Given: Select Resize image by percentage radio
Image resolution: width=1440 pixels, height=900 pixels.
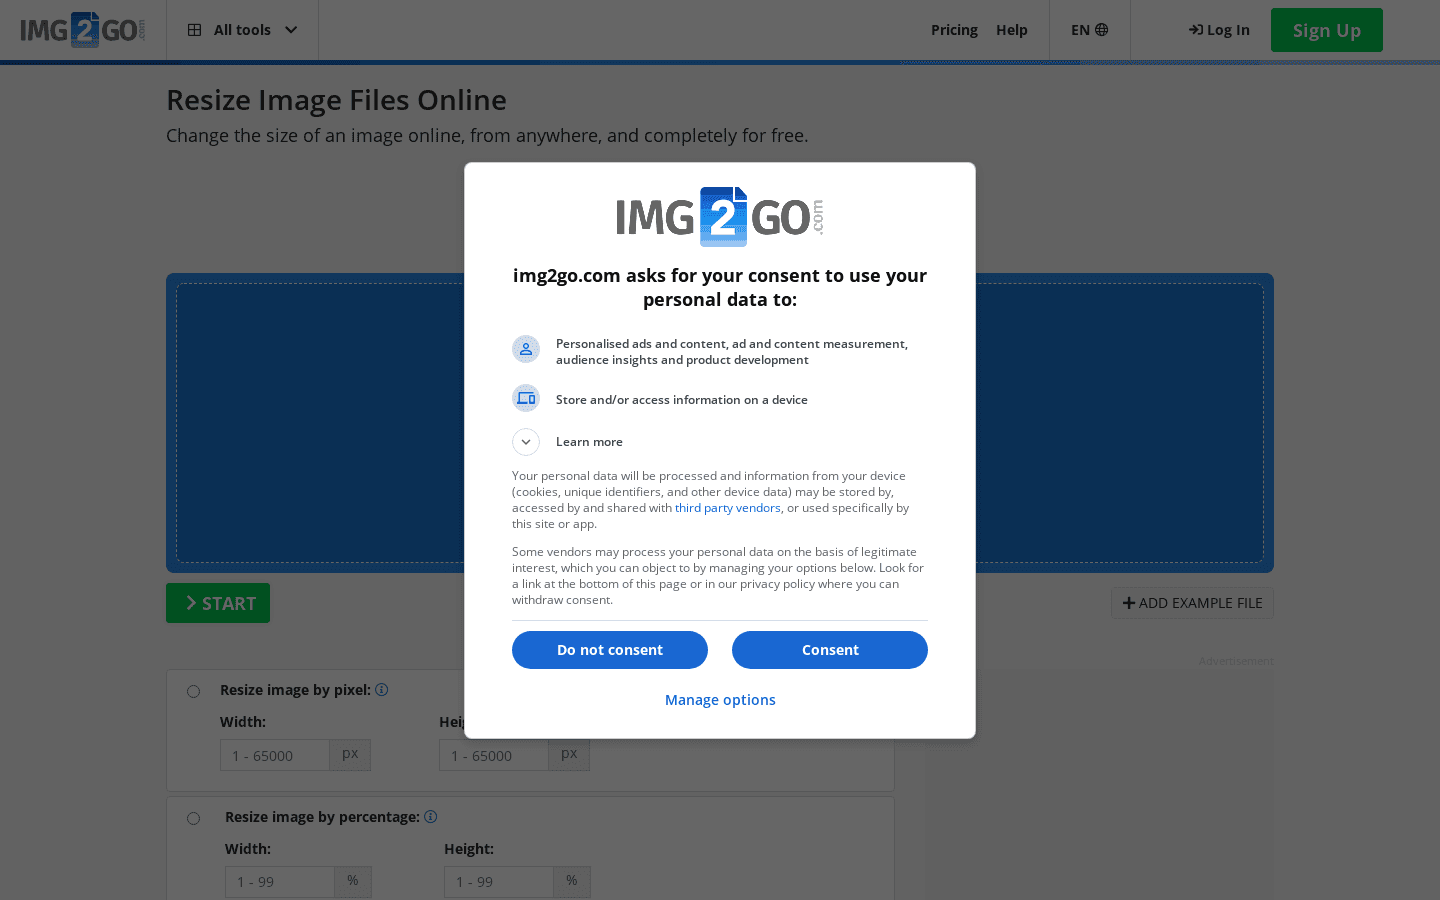Looking at the screenshot, I should pos(194,818).
